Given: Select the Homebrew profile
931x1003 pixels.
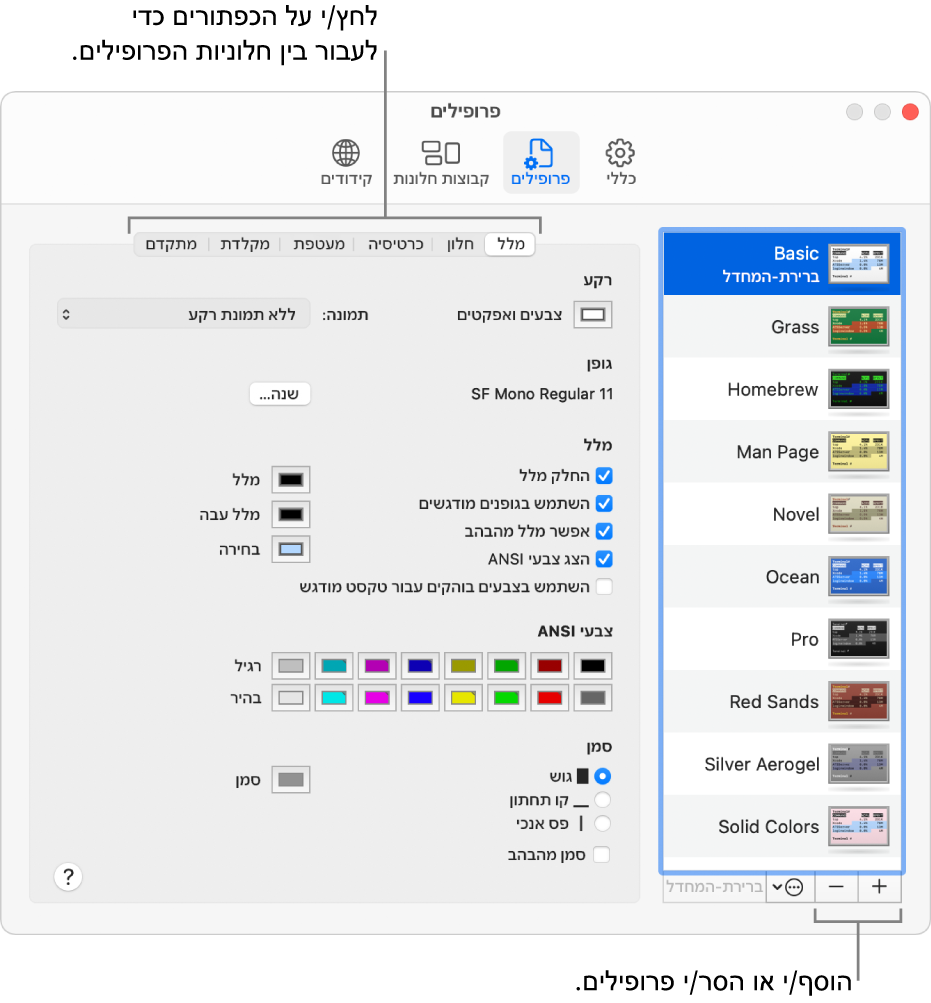Looking at the screenshot, I should (782, 389).
